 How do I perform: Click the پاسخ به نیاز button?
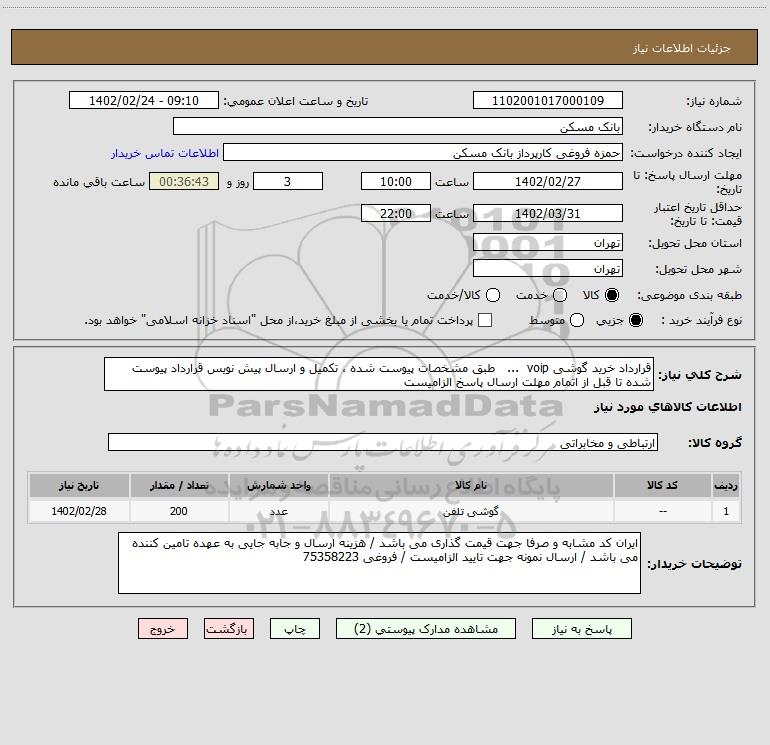point(582,629)
